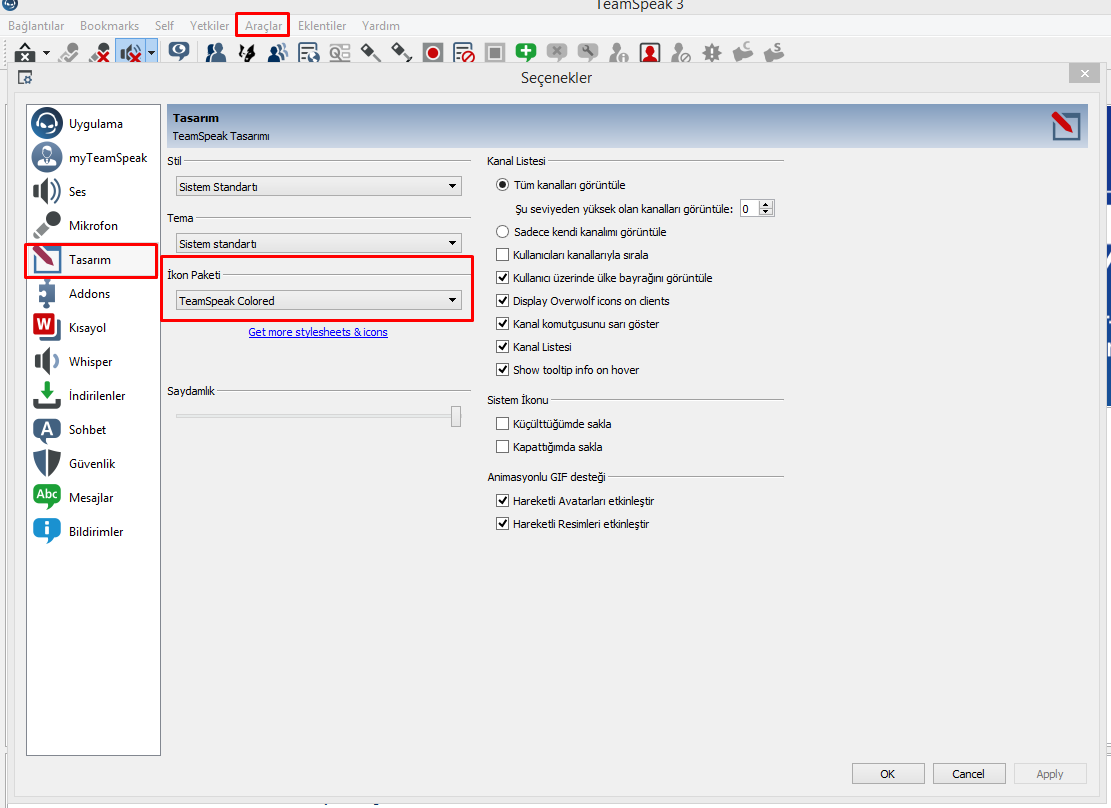Click the gear settings toolbar icon
Image resolution: width=1111 pixels, height=808 pixels.
tap(712, 52)
